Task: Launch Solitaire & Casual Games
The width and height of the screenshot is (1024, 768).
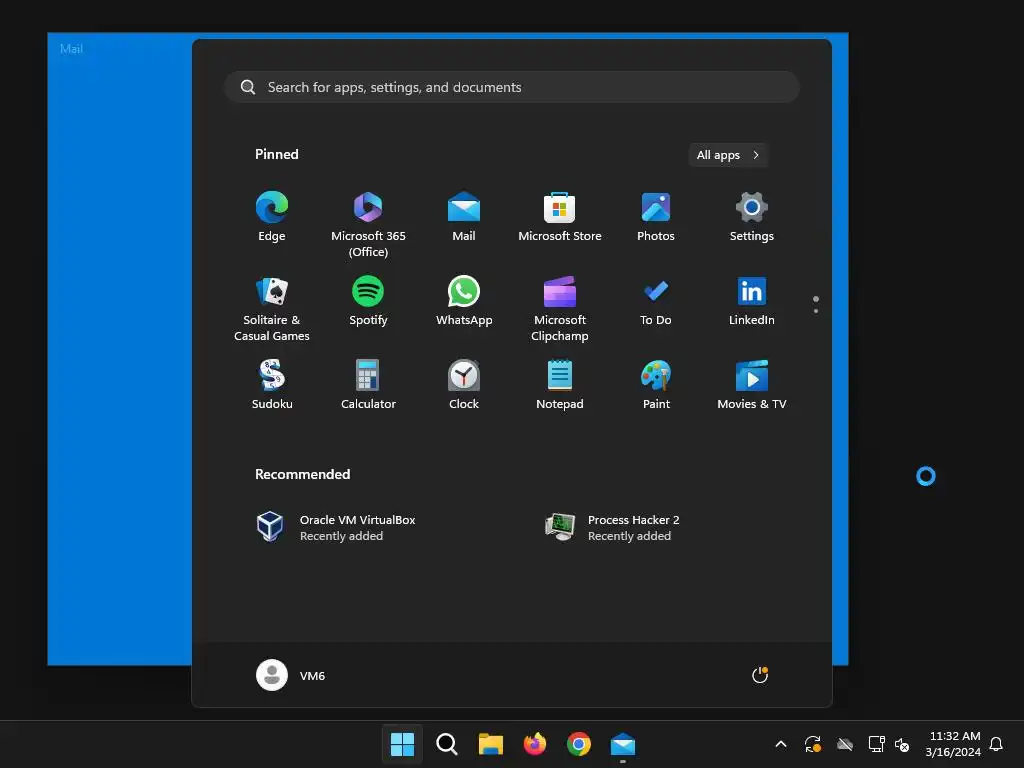Action: 272,309
